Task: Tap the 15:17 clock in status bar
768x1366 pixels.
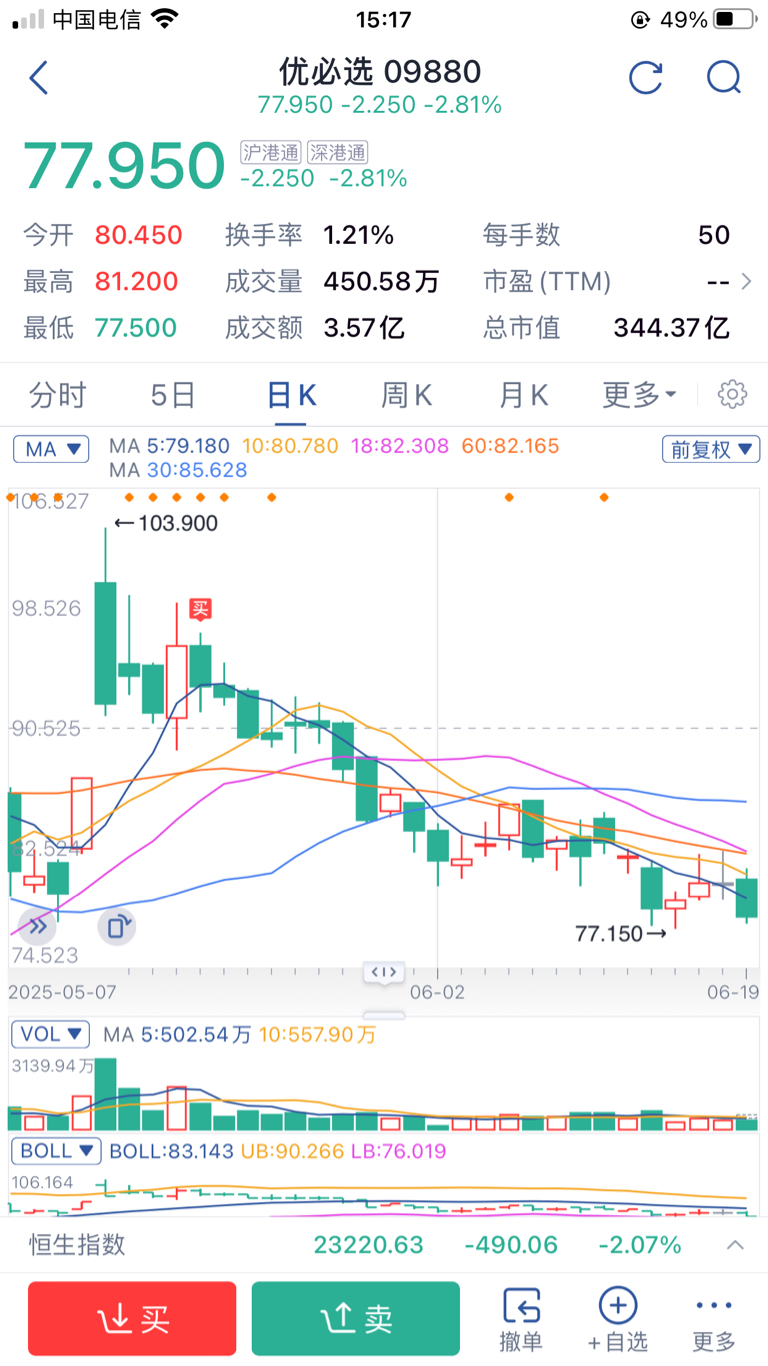Action: point(383,19)
